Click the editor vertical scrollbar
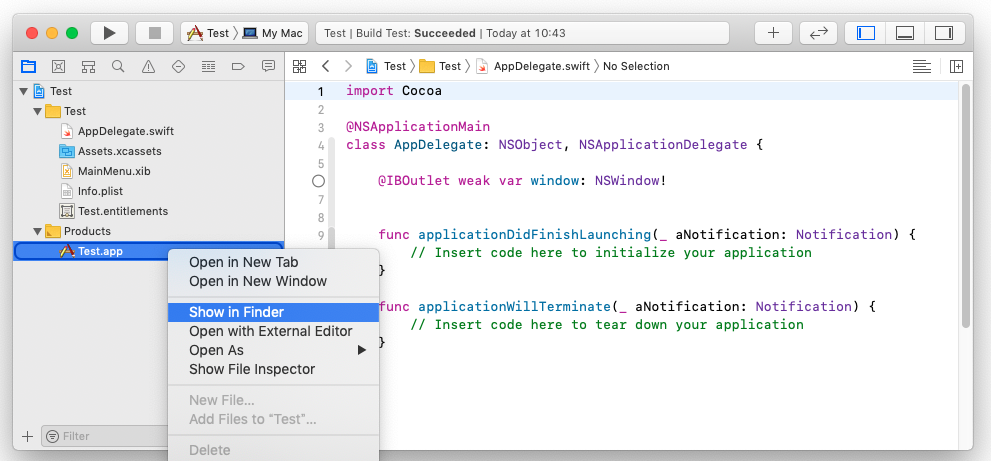The image size is (991, 461). (966, 206)
